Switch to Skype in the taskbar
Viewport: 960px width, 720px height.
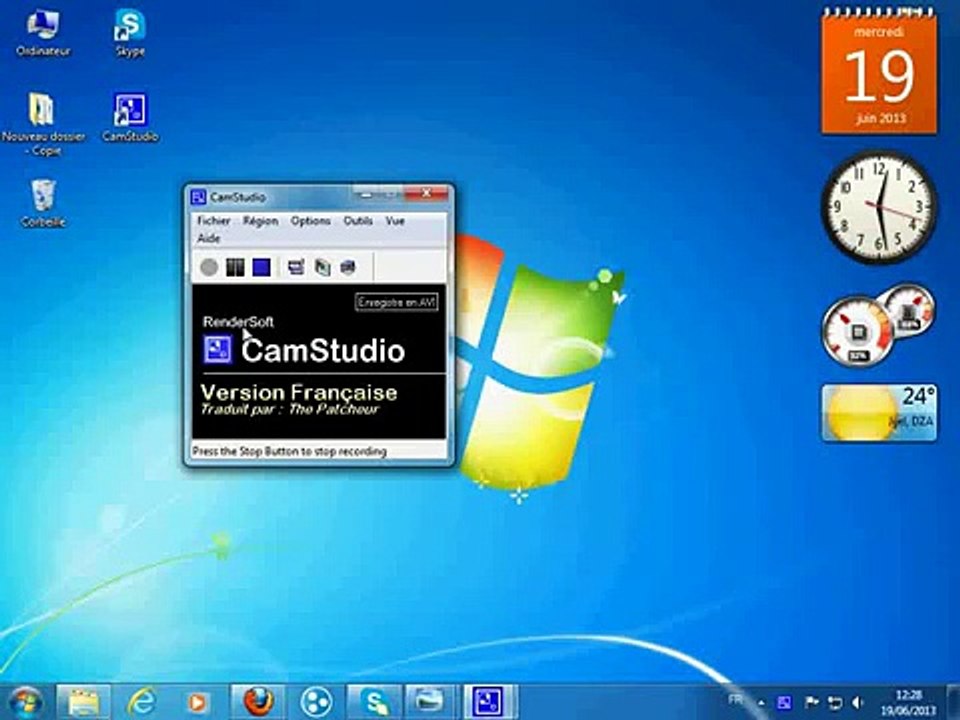coord(375,702)
